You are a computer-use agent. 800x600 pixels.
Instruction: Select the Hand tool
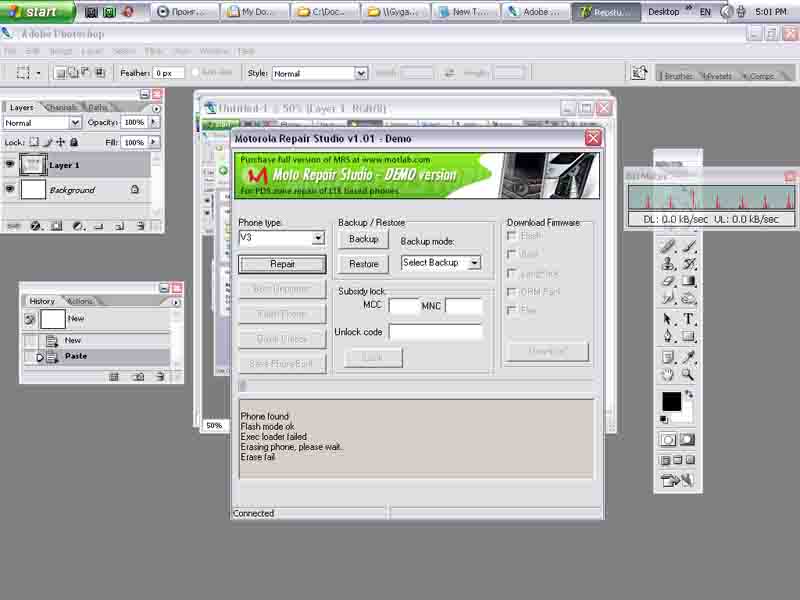coord(668,375)
